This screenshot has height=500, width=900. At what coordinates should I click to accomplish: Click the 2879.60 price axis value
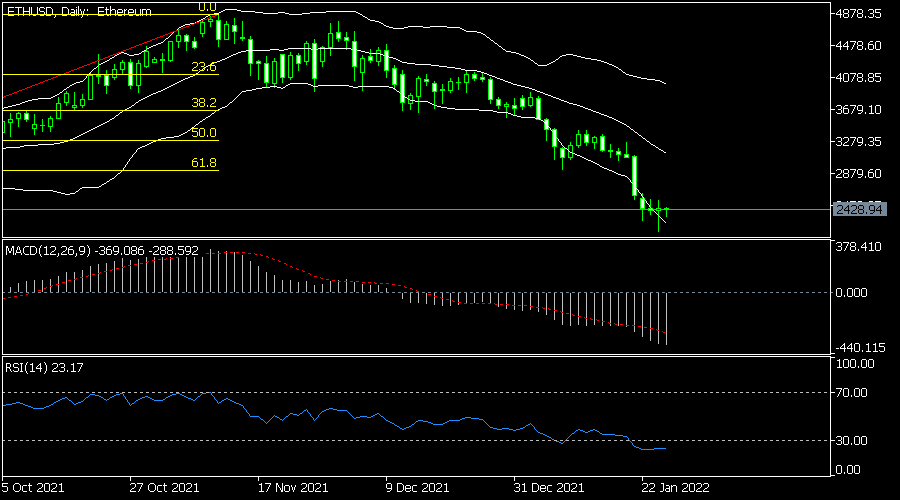click(859, 174)
